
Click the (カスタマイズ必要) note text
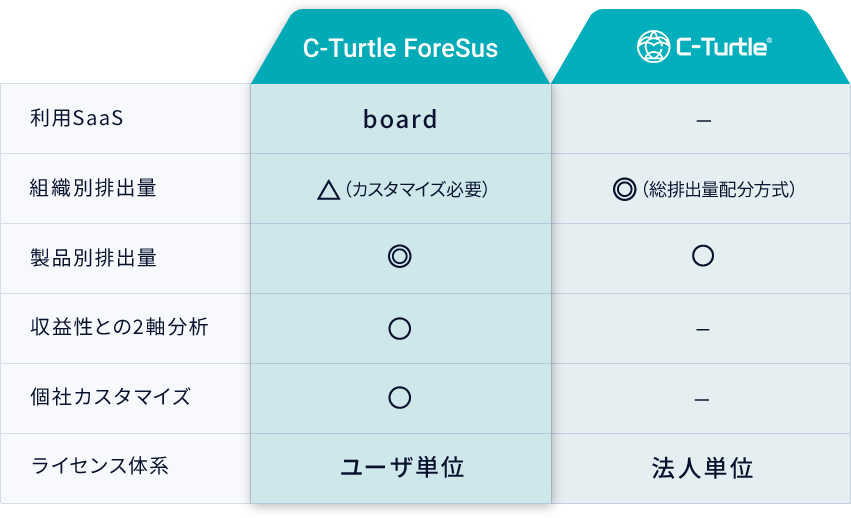416,189
